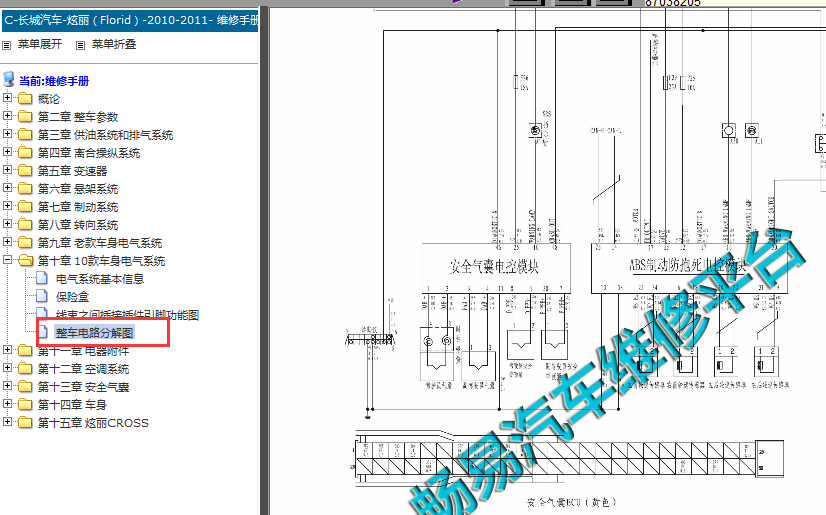The image size is (826, 515).
Task: Click the folder icon for 第二章 整车参数
Action: 25,116
